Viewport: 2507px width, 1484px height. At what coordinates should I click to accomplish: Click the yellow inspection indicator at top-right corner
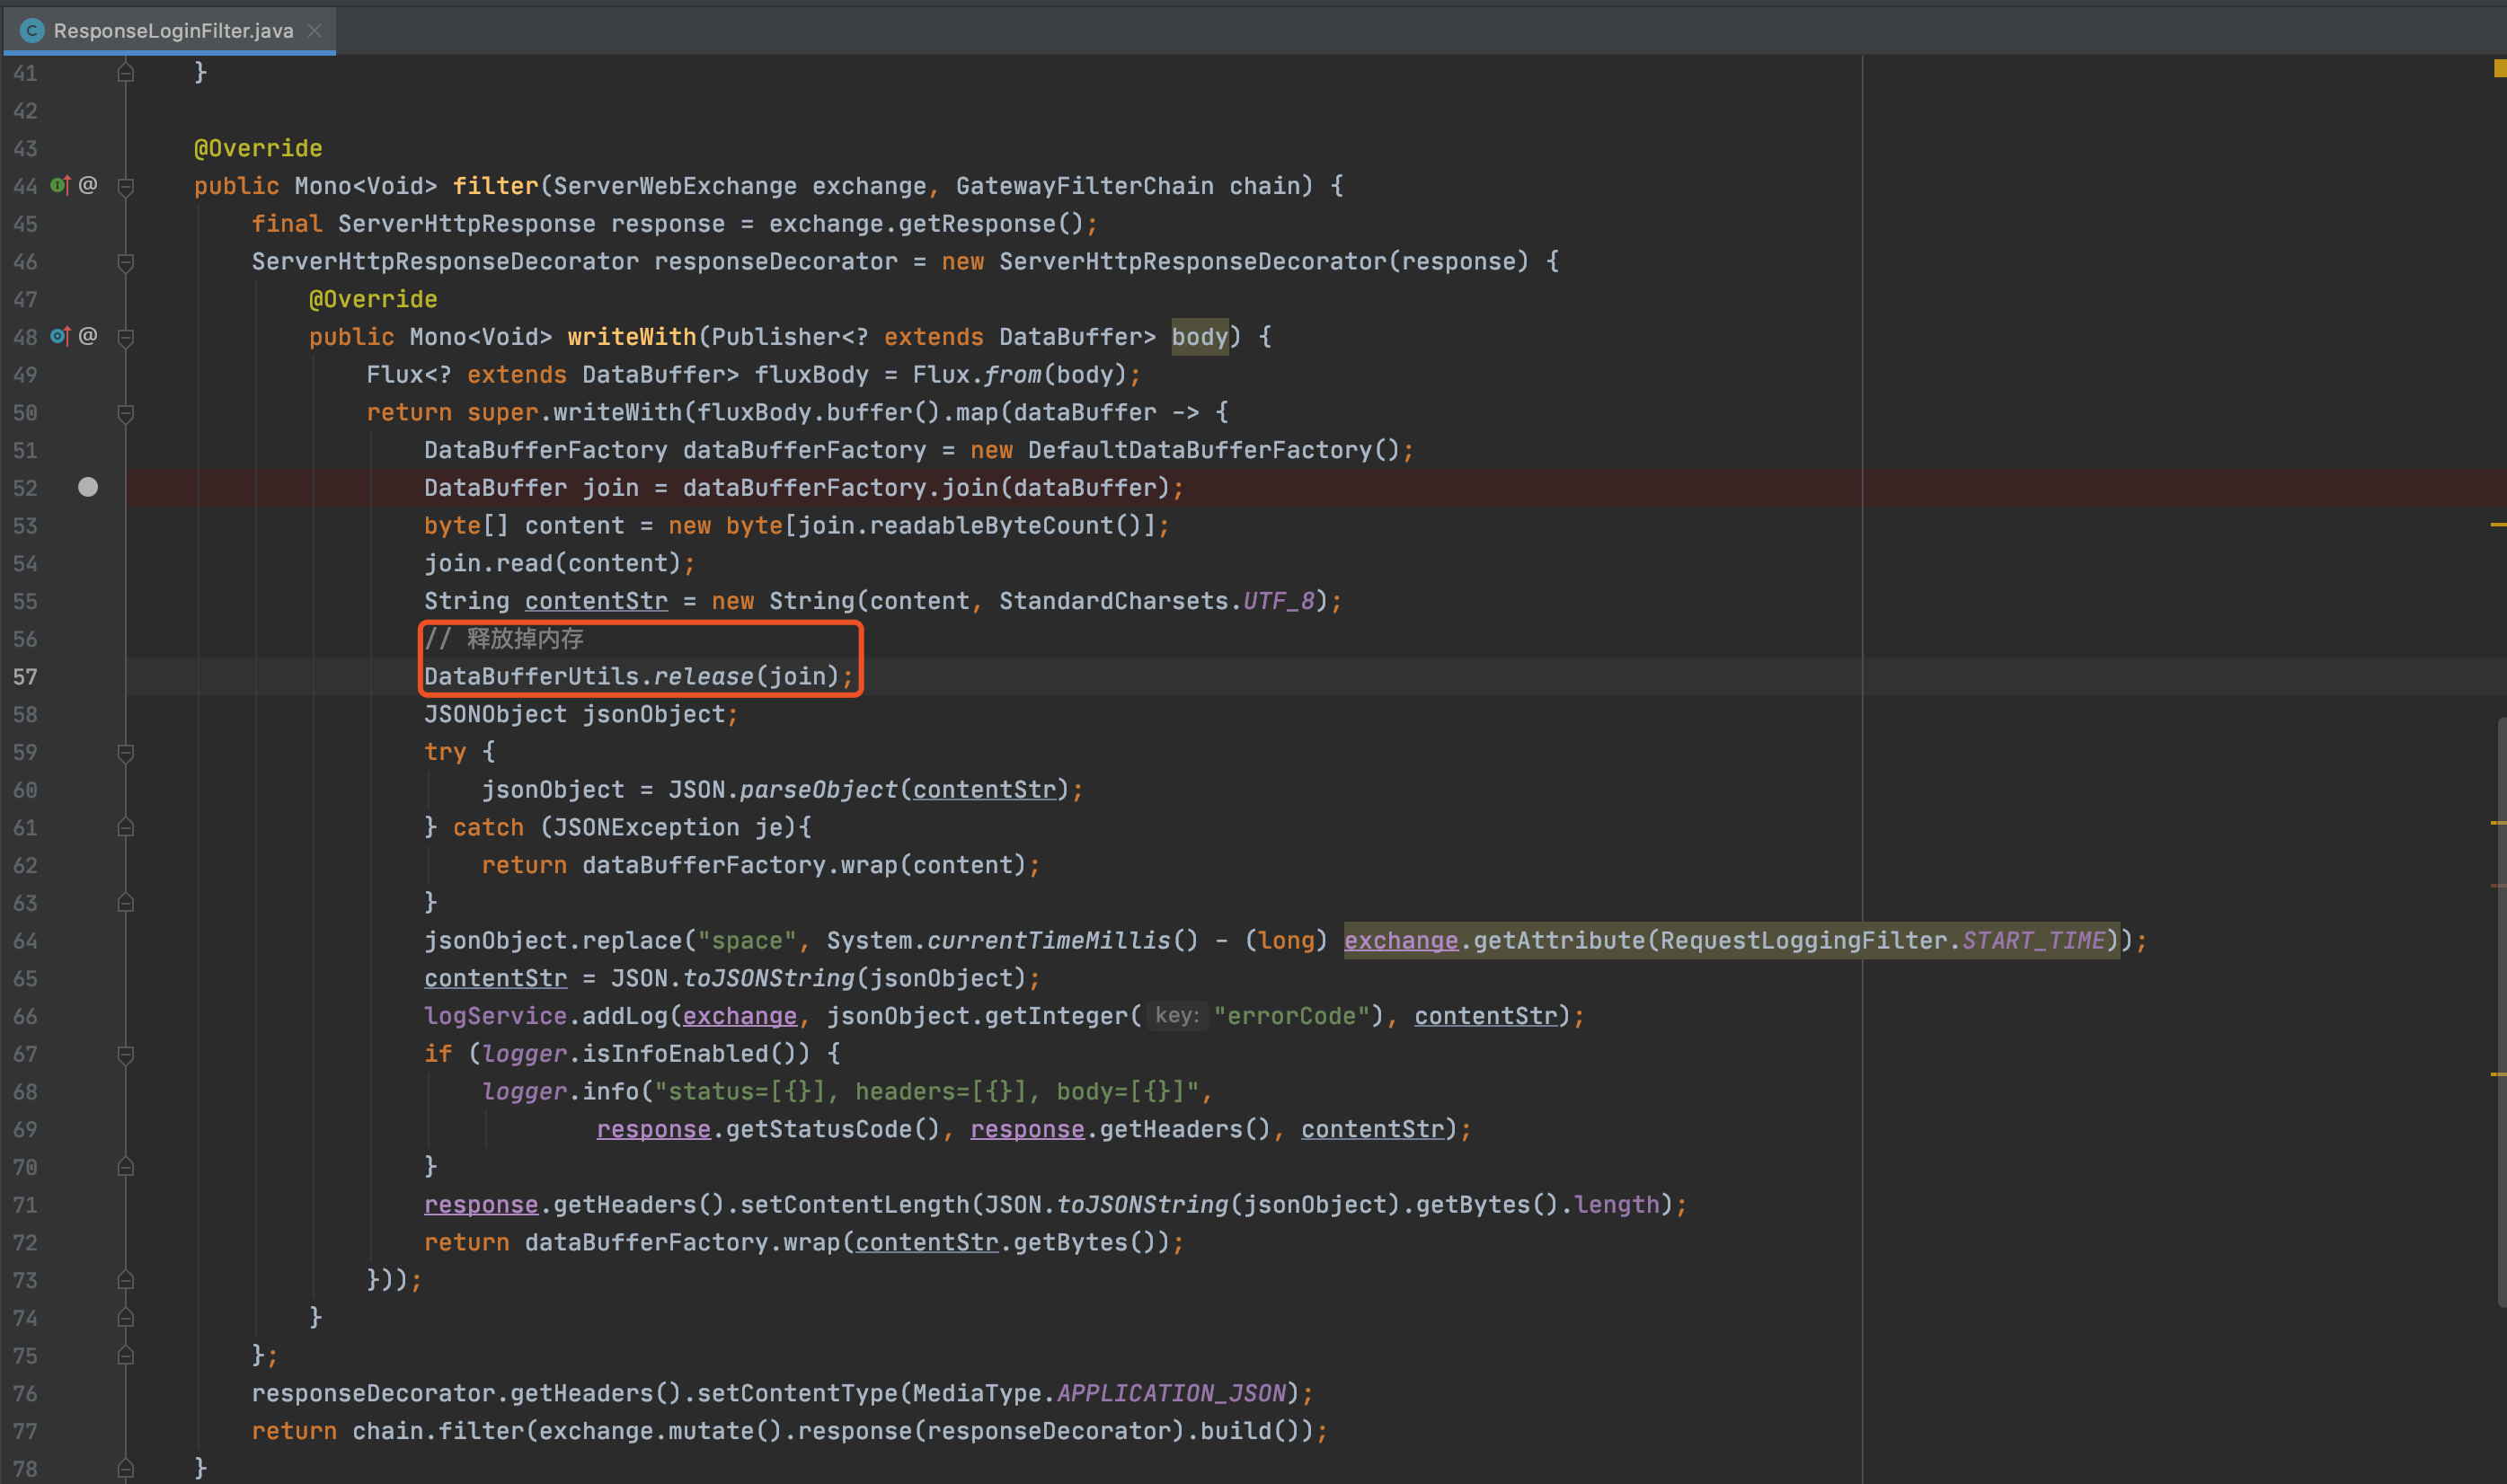[2499, 68]
